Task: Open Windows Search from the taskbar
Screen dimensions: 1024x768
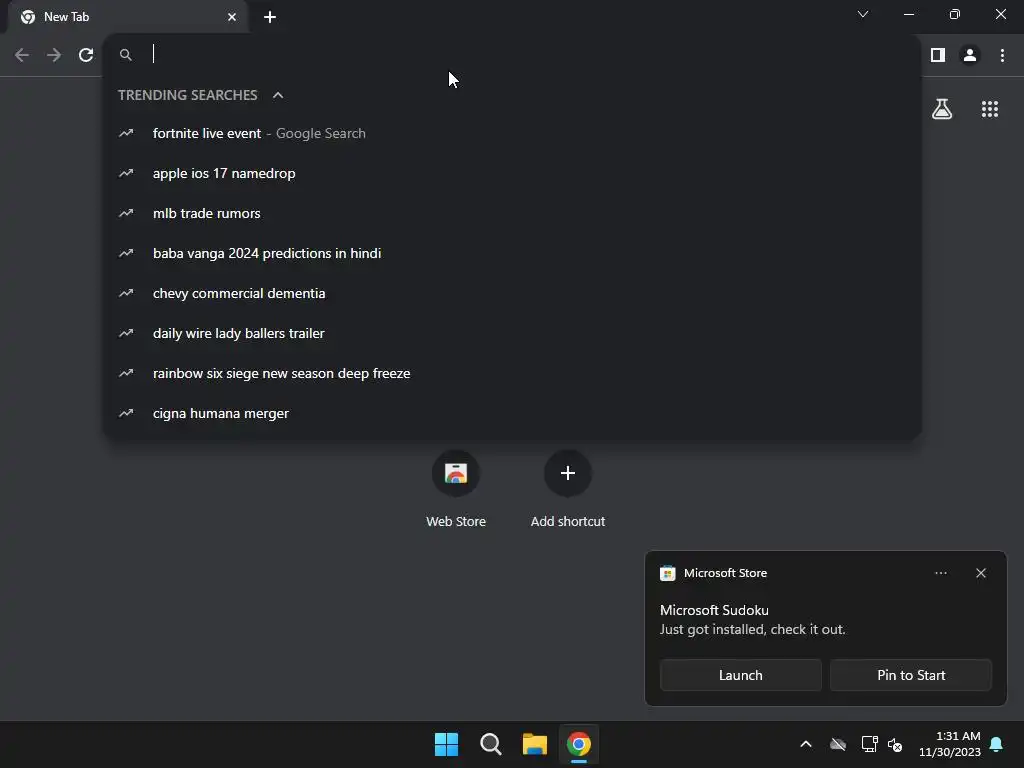Action: click(x=490, y=744)
